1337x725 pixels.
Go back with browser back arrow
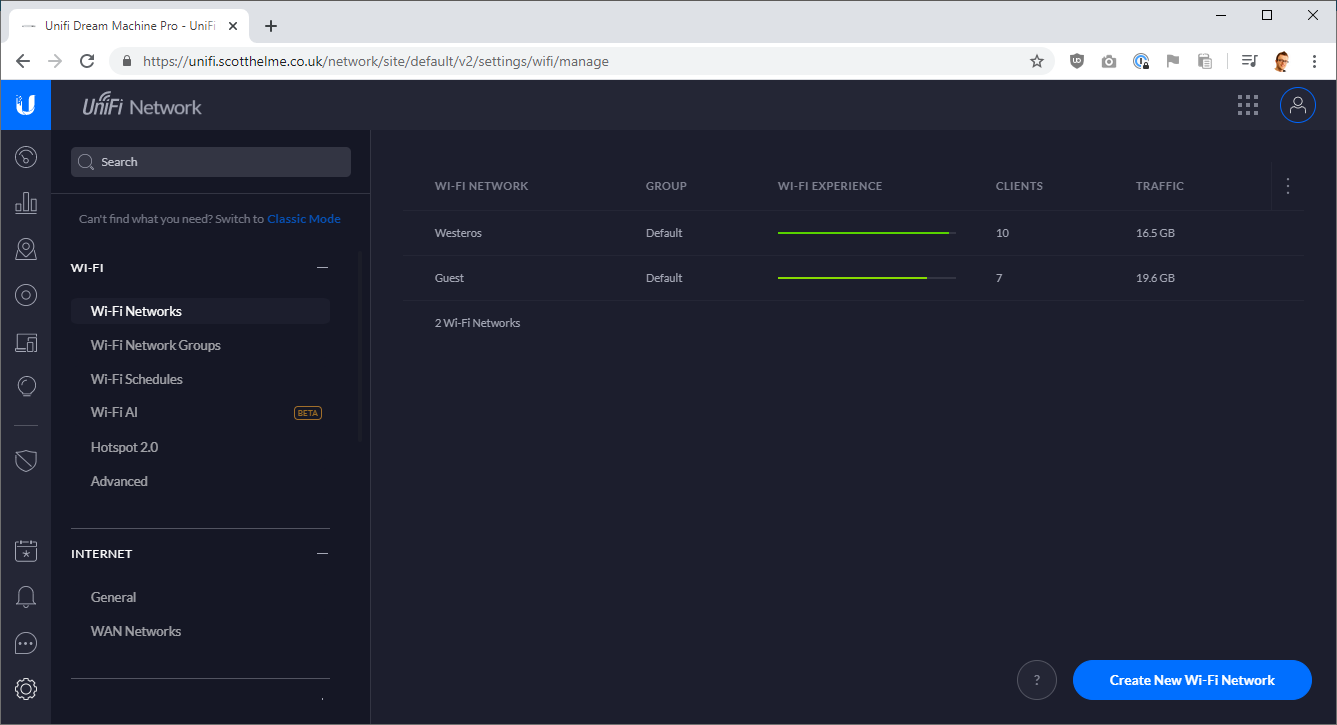(x=23, y=61)
